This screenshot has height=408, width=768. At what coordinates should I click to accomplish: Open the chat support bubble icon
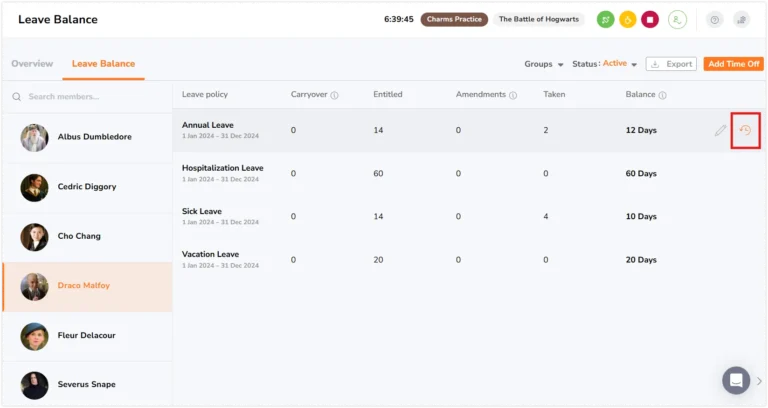click(736, 380)
